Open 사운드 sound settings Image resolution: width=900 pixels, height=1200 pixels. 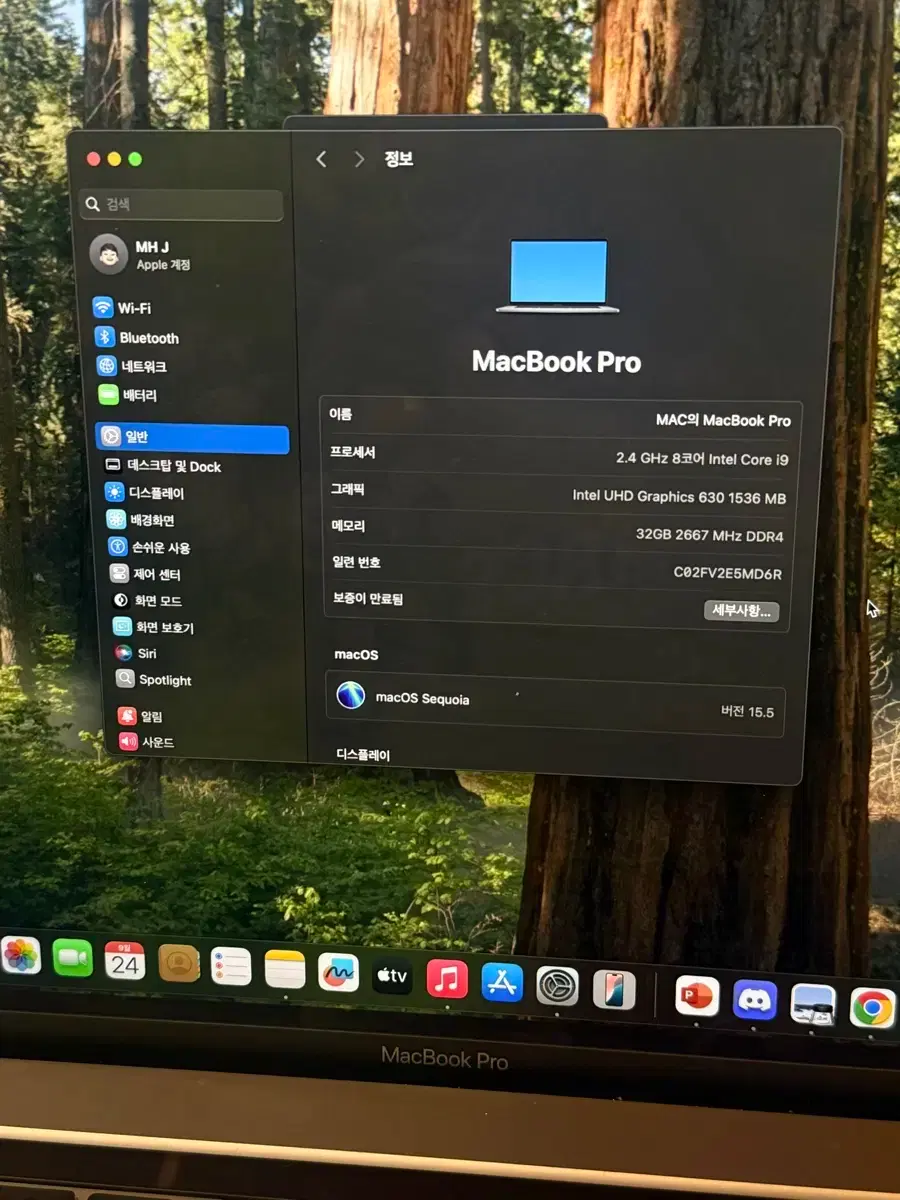147,742
